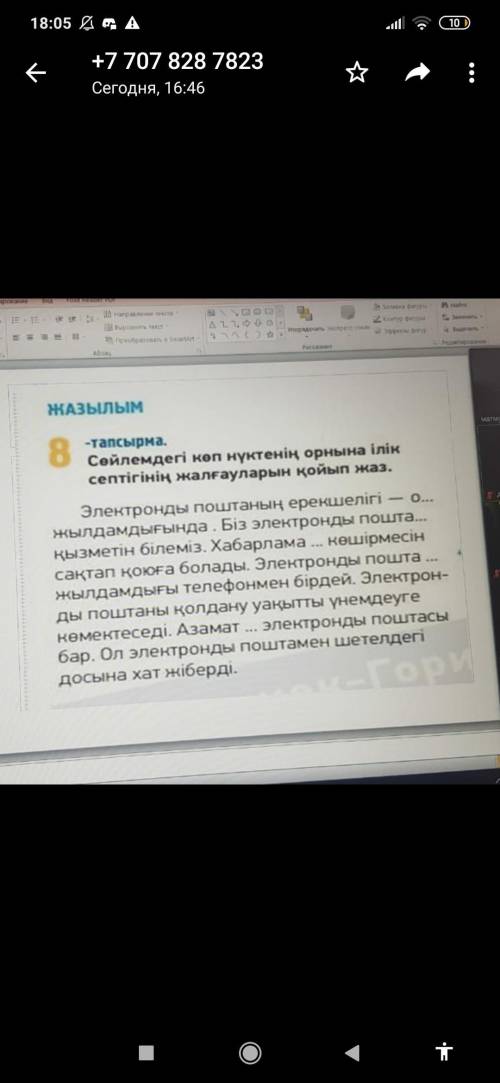
Task: Tap the Android back triangle button
Action: click(x=352, y=1052)
